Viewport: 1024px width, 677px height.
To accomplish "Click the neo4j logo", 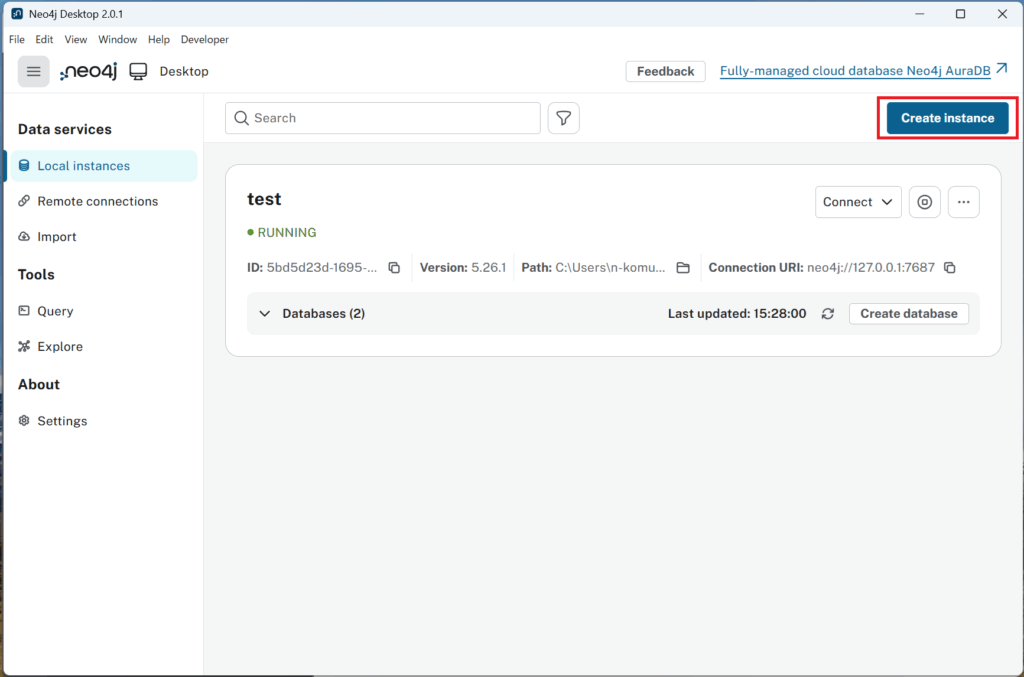I will click(88, 71).
